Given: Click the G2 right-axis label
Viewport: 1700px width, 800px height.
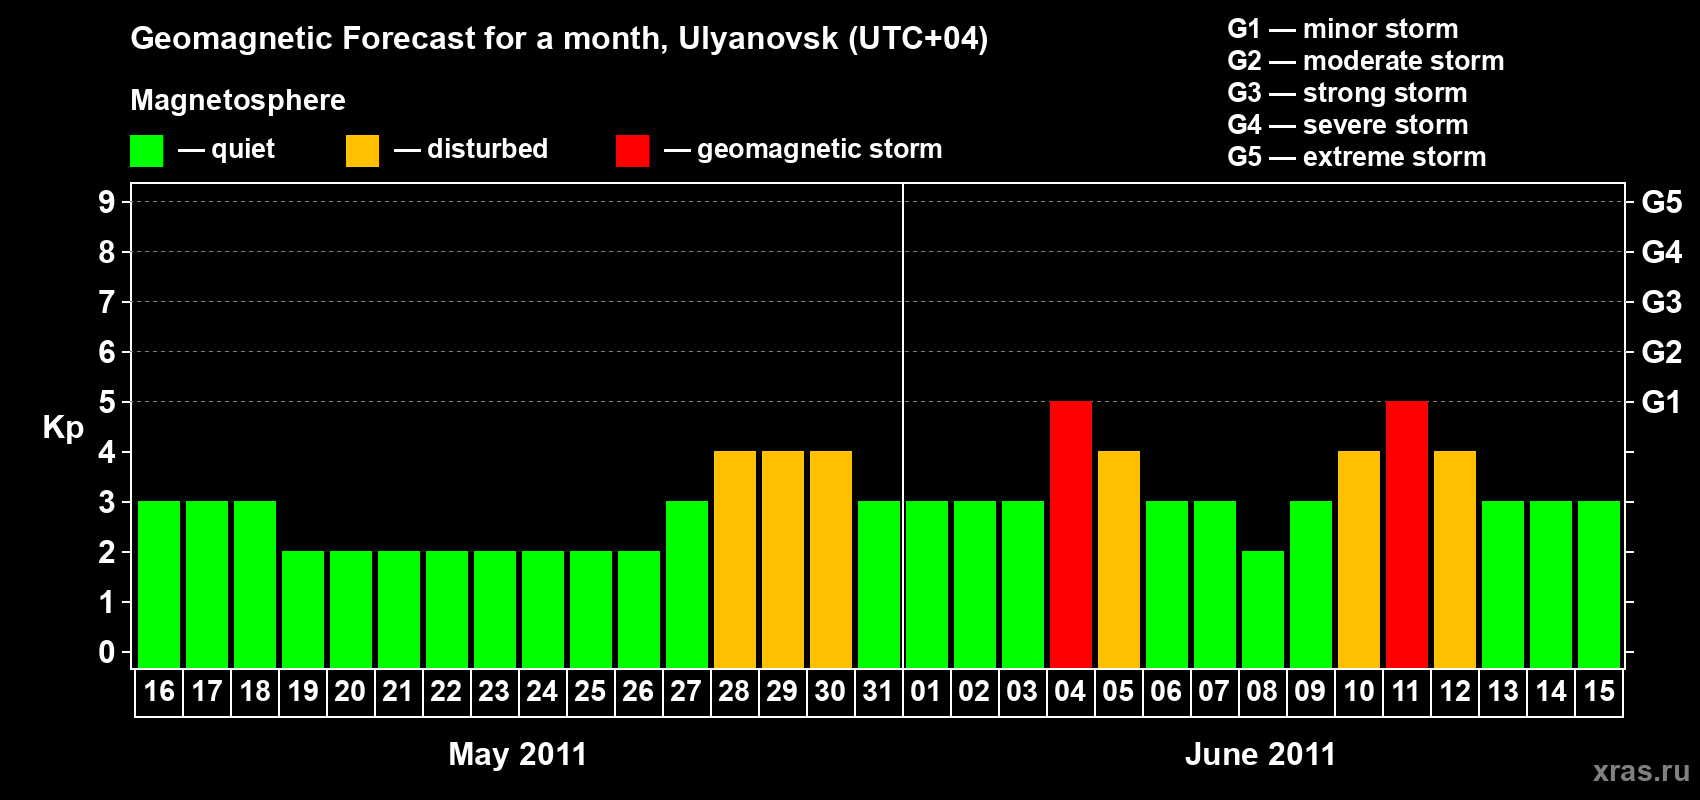Looking at the screenshot, I should pos(1662,352).
